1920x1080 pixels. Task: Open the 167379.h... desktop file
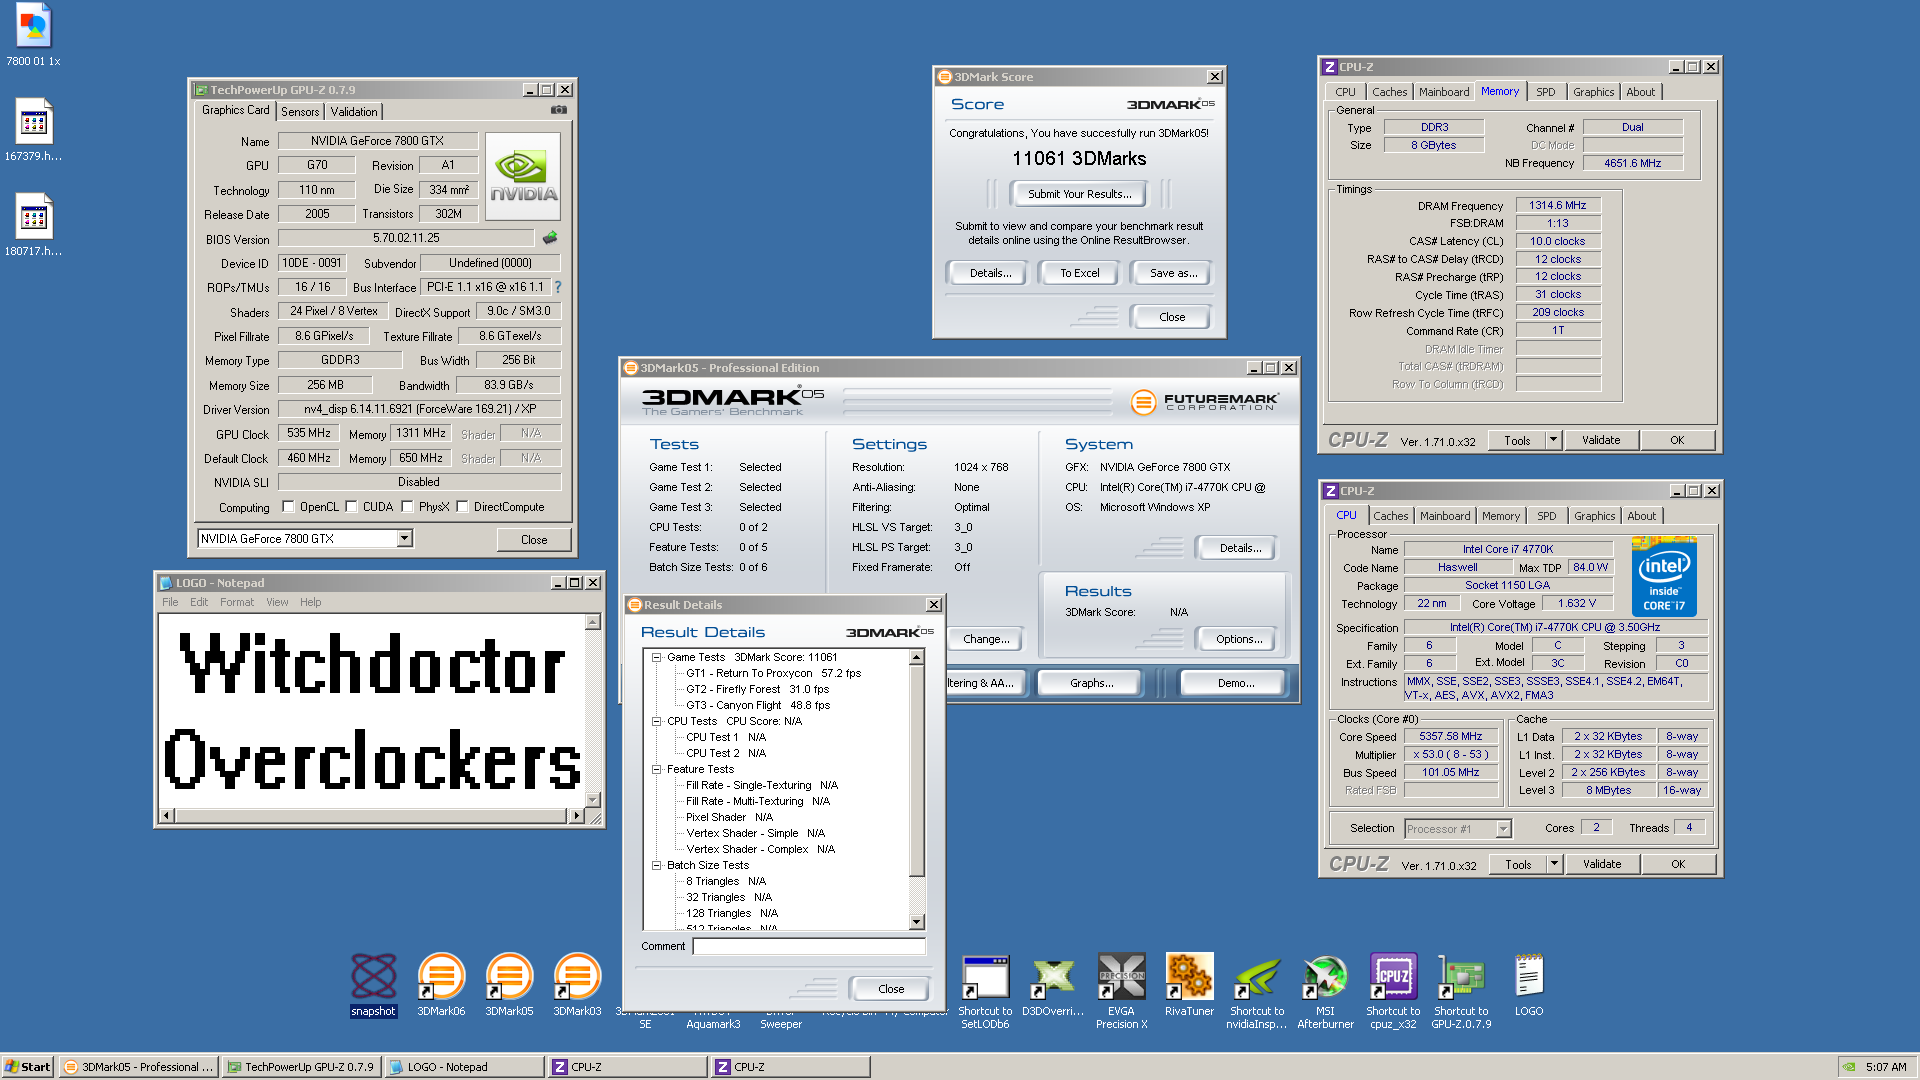coord(33,129)
